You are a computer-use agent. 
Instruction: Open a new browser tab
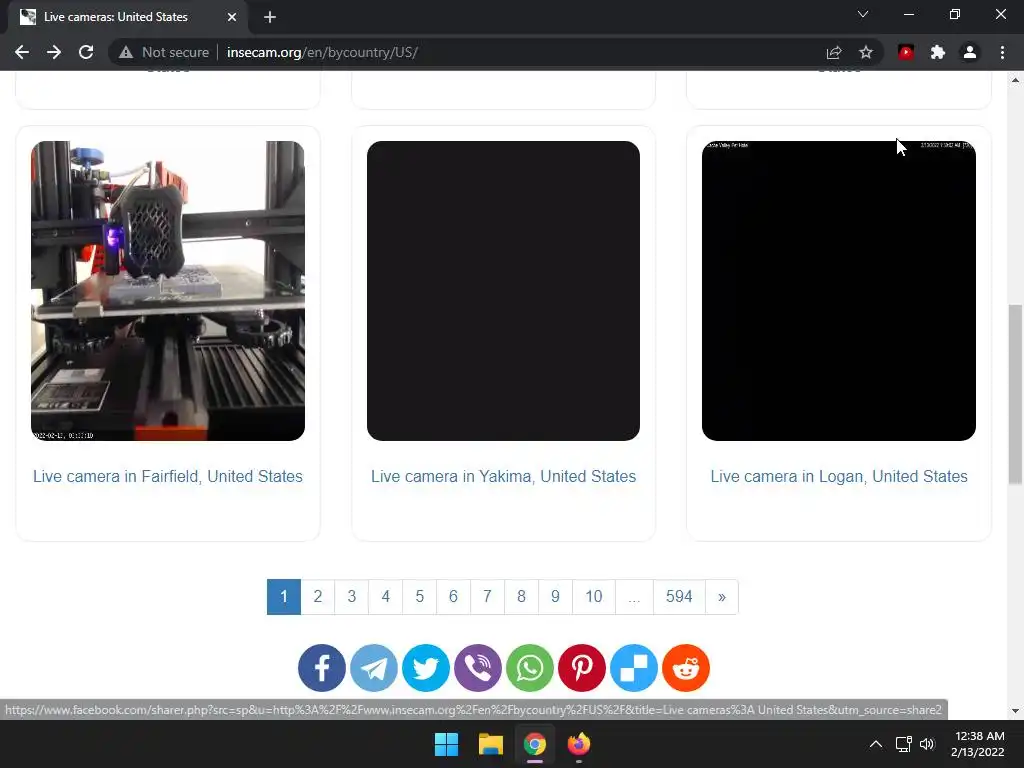[270, 17]
